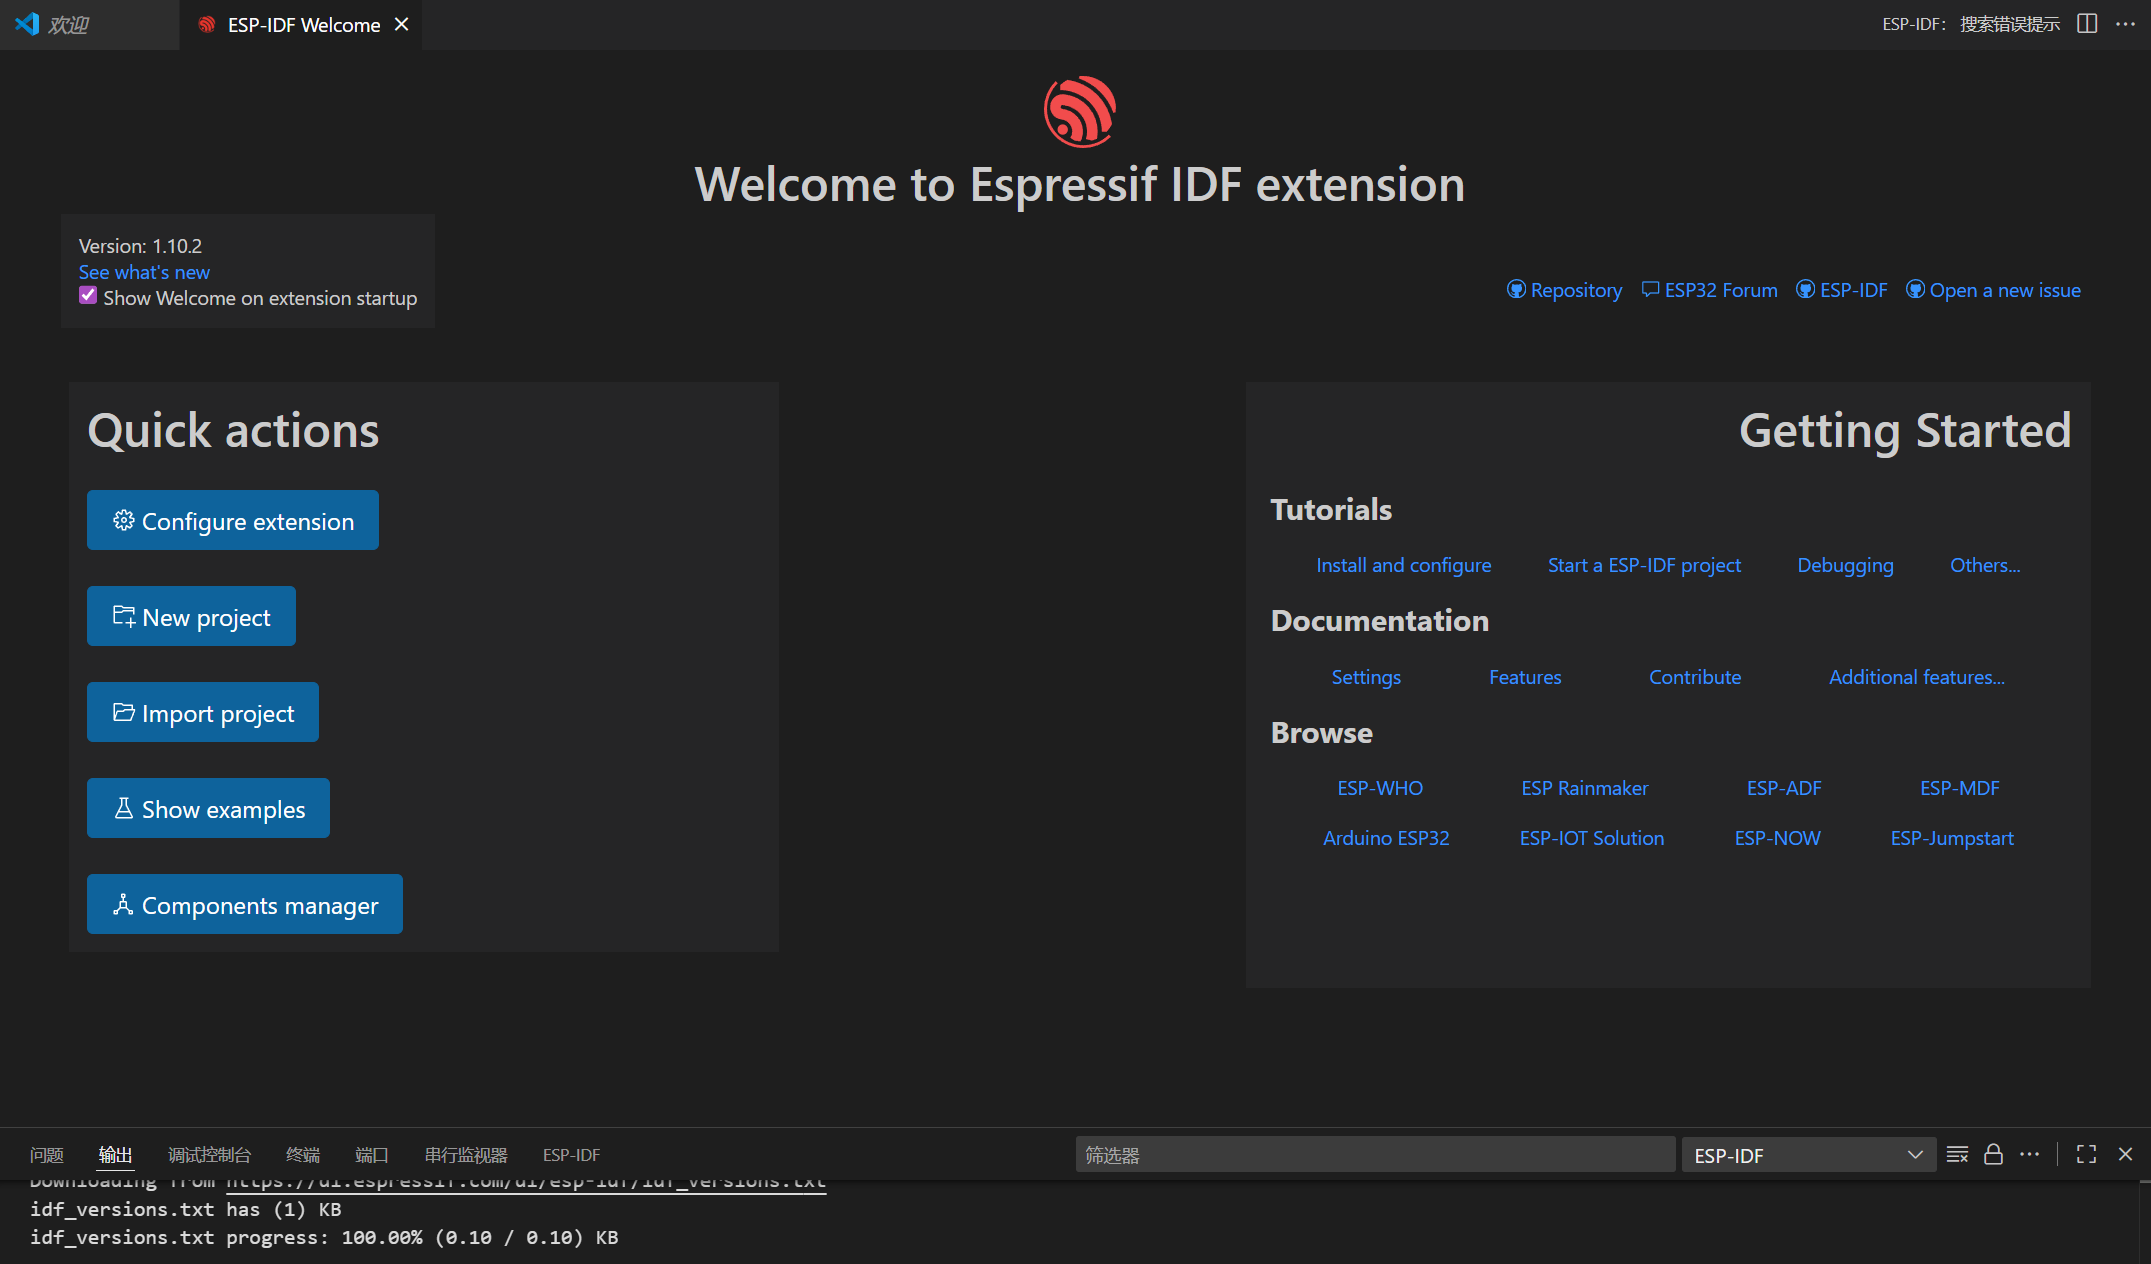
Task: Click ESP-IDF 搜索错误提示 in the title area
Action: (x=1971, y=24)
